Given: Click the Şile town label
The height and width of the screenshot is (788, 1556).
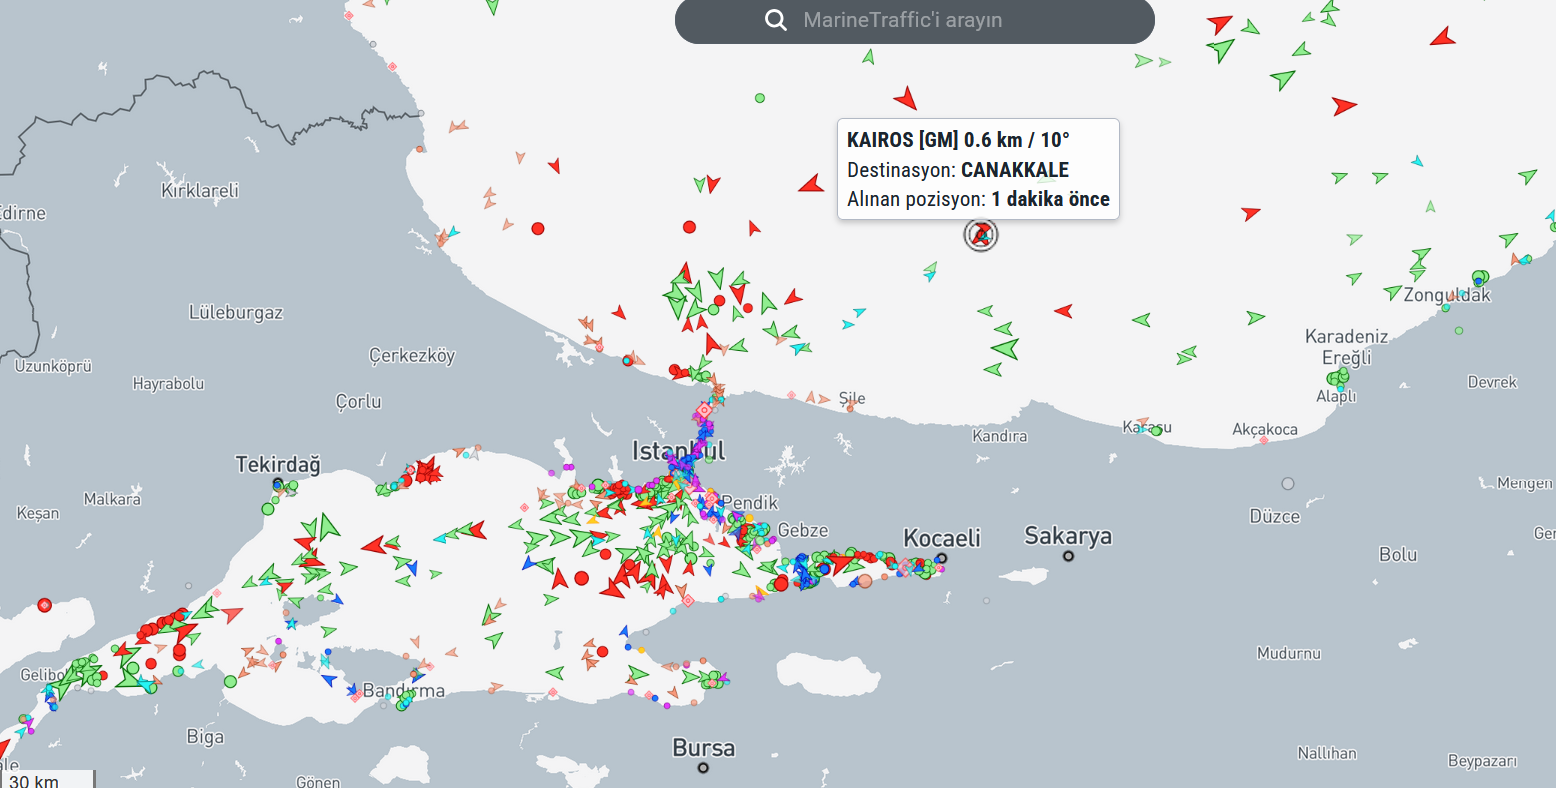Looking at the screenshot, I should click(852, 398).
